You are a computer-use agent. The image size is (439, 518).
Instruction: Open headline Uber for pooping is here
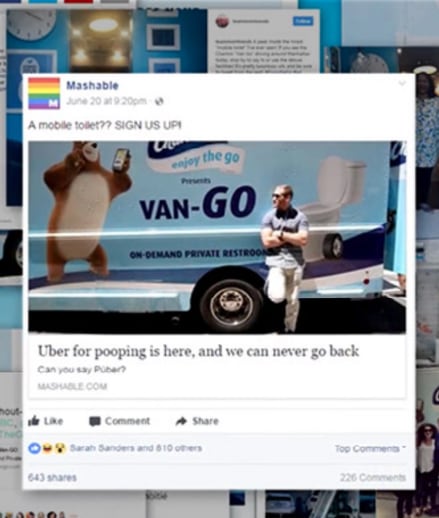(198, 351)
